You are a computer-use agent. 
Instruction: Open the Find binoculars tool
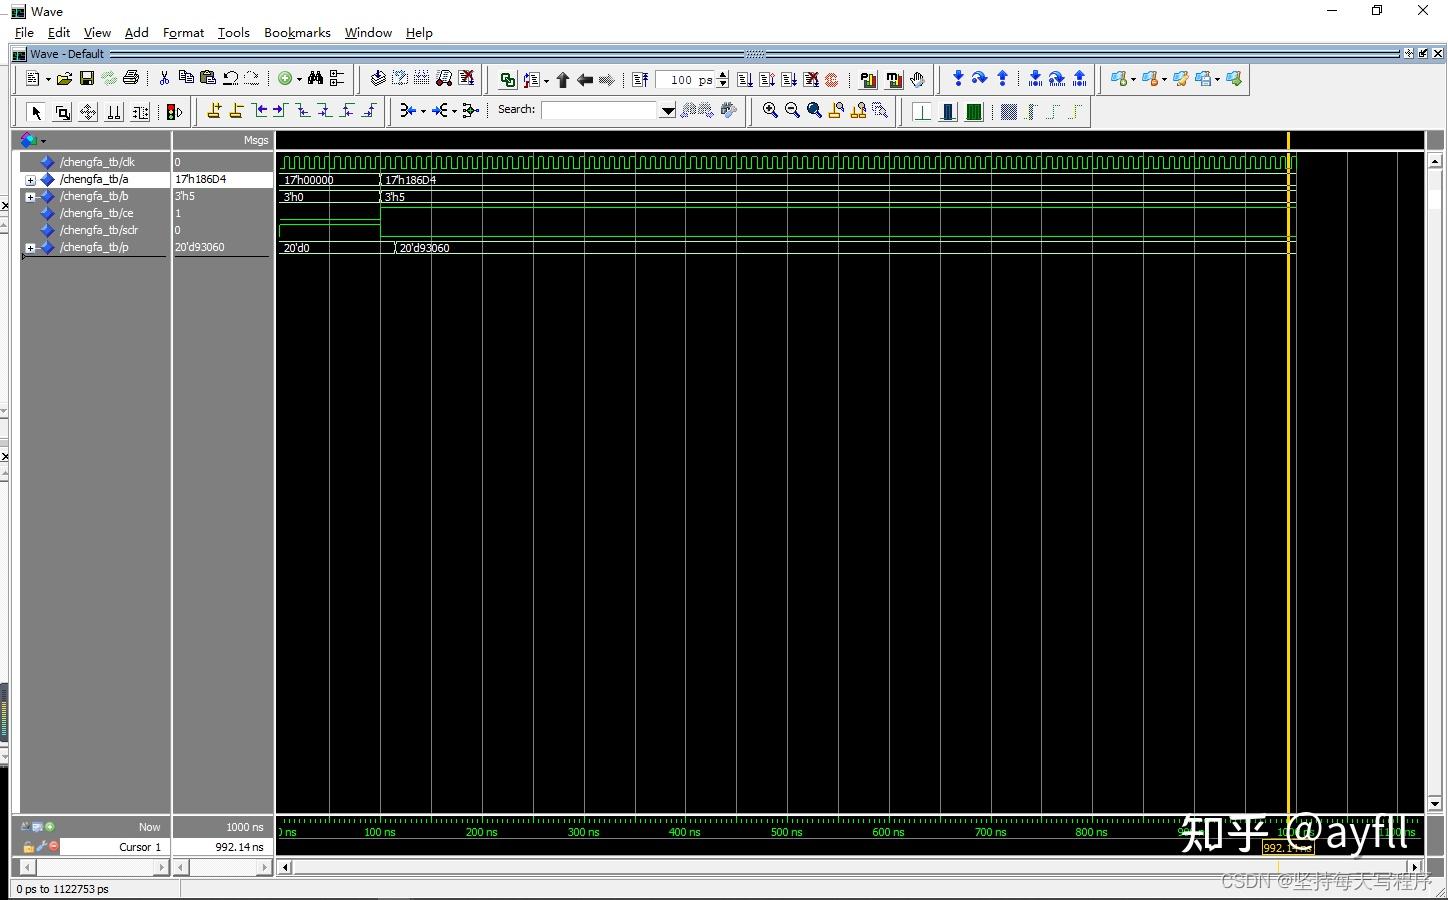click(x=314, y=79)
